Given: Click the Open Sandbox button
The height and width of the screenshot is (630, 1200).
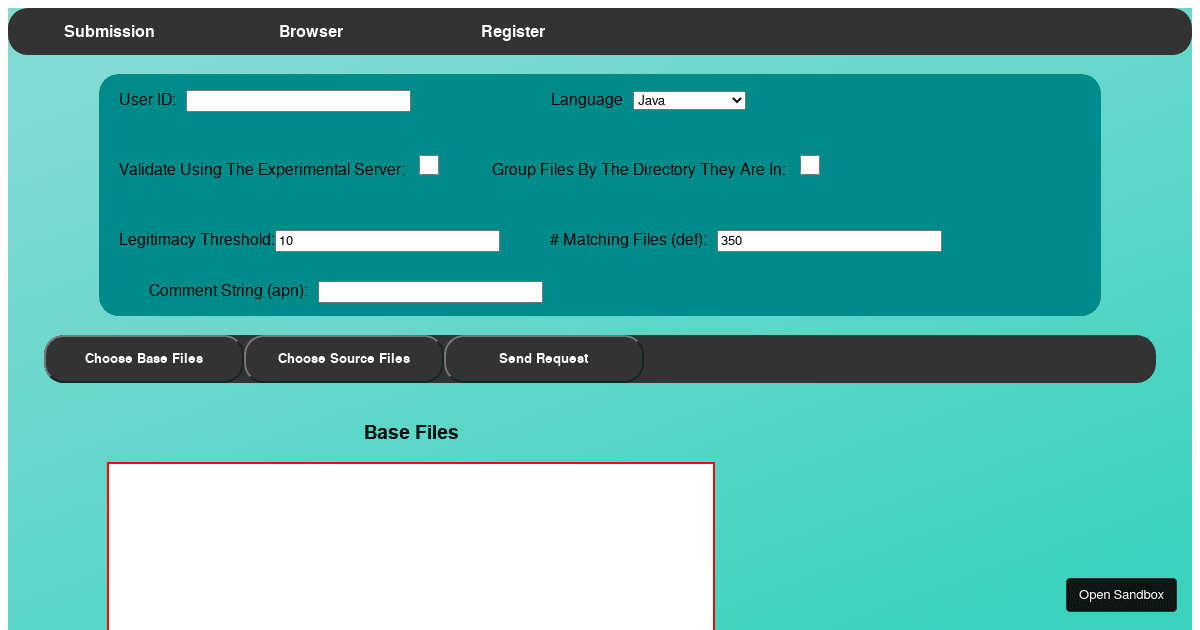Looking at the screenshot, I should click(1121, 594).
